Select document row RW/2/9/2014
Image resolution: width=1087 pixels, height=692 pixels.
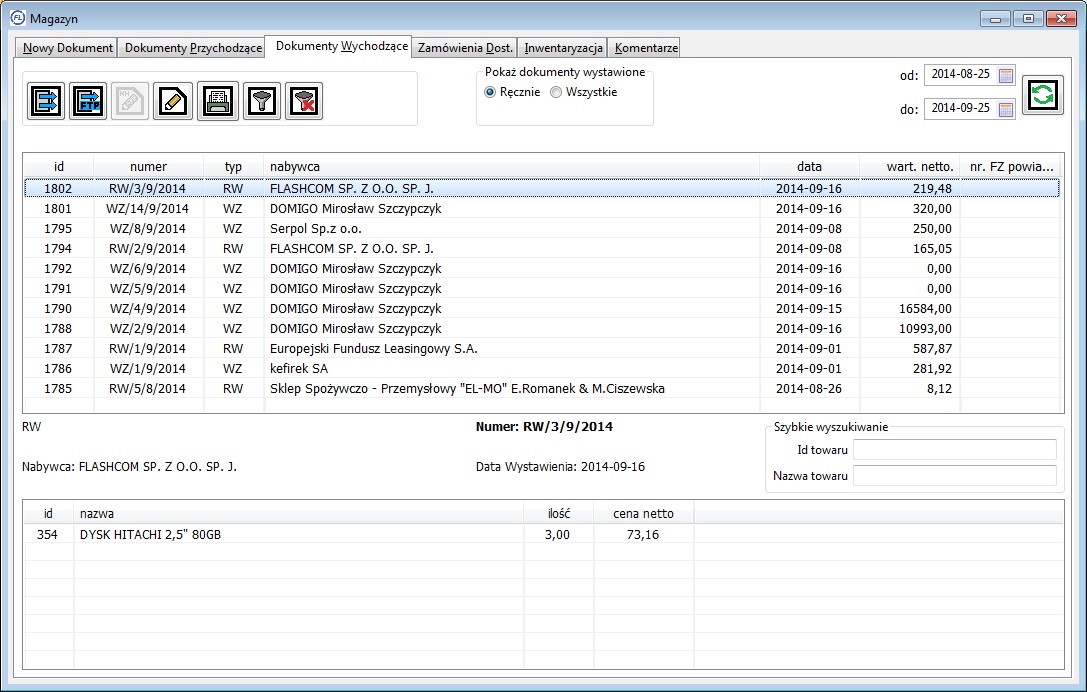click(541, 249)
